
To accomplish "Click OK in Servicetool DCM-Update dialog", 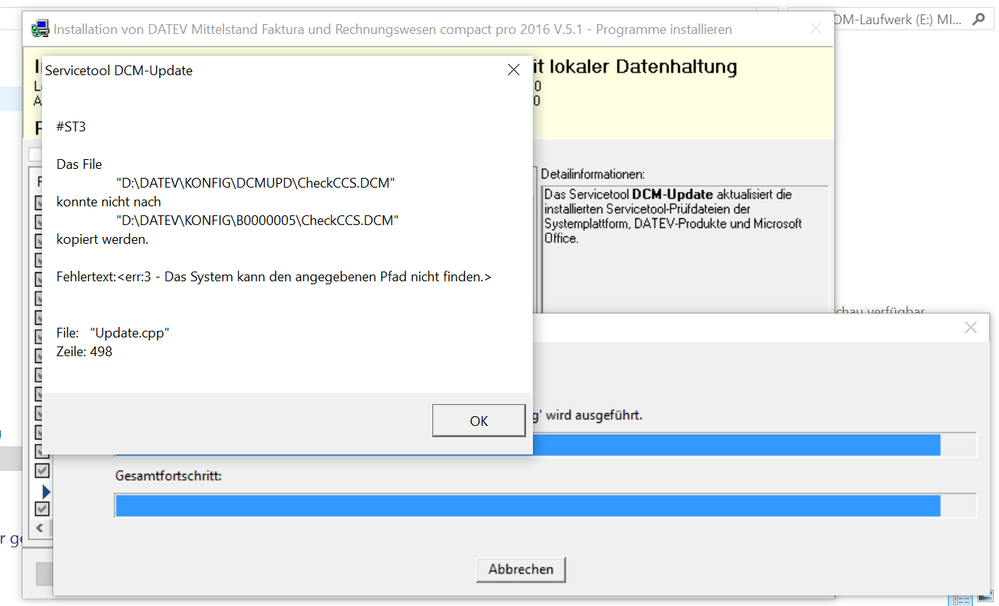I will tap(478, 421).
